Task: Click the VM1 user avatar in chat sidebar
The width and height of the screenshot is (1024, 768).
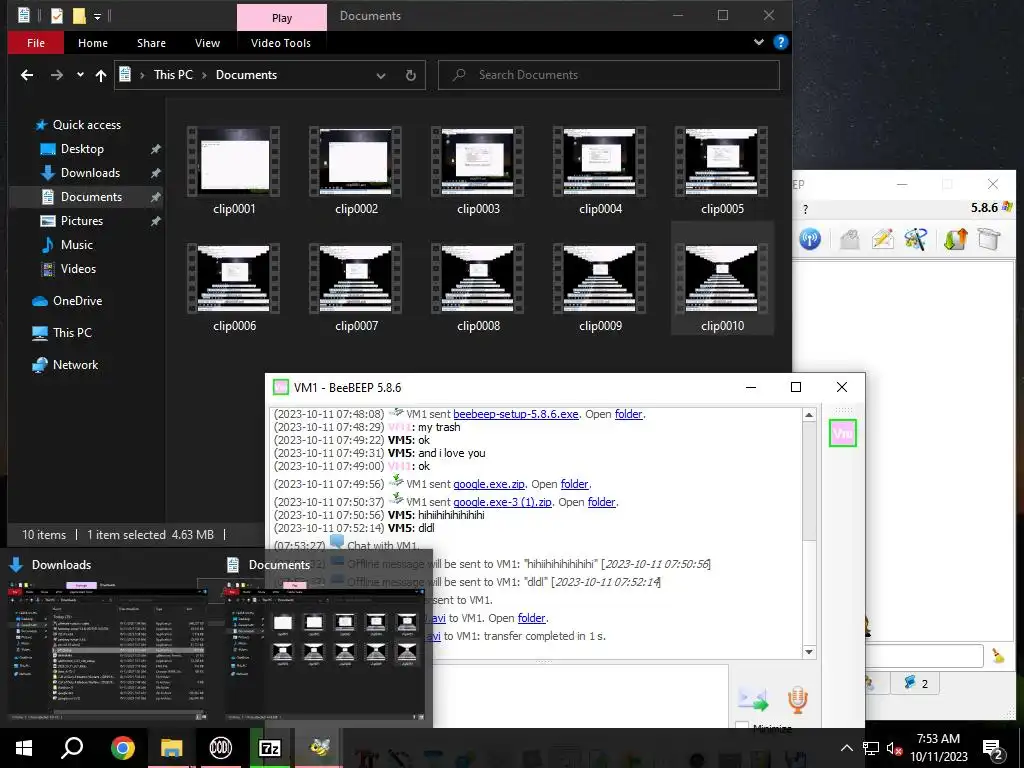Action: [x=842, y=433]
